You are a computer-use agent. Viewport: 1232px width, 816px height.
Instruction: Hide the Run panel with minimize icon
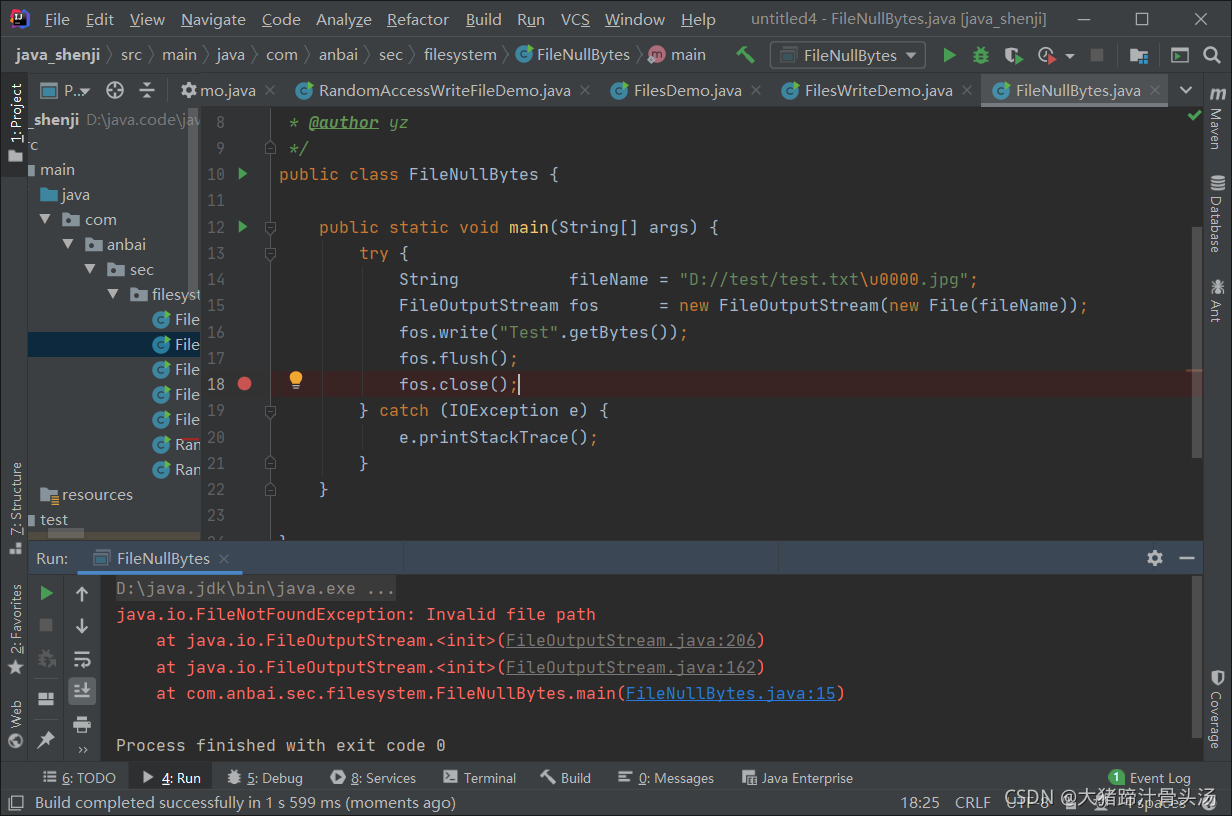pos(1187,558)
